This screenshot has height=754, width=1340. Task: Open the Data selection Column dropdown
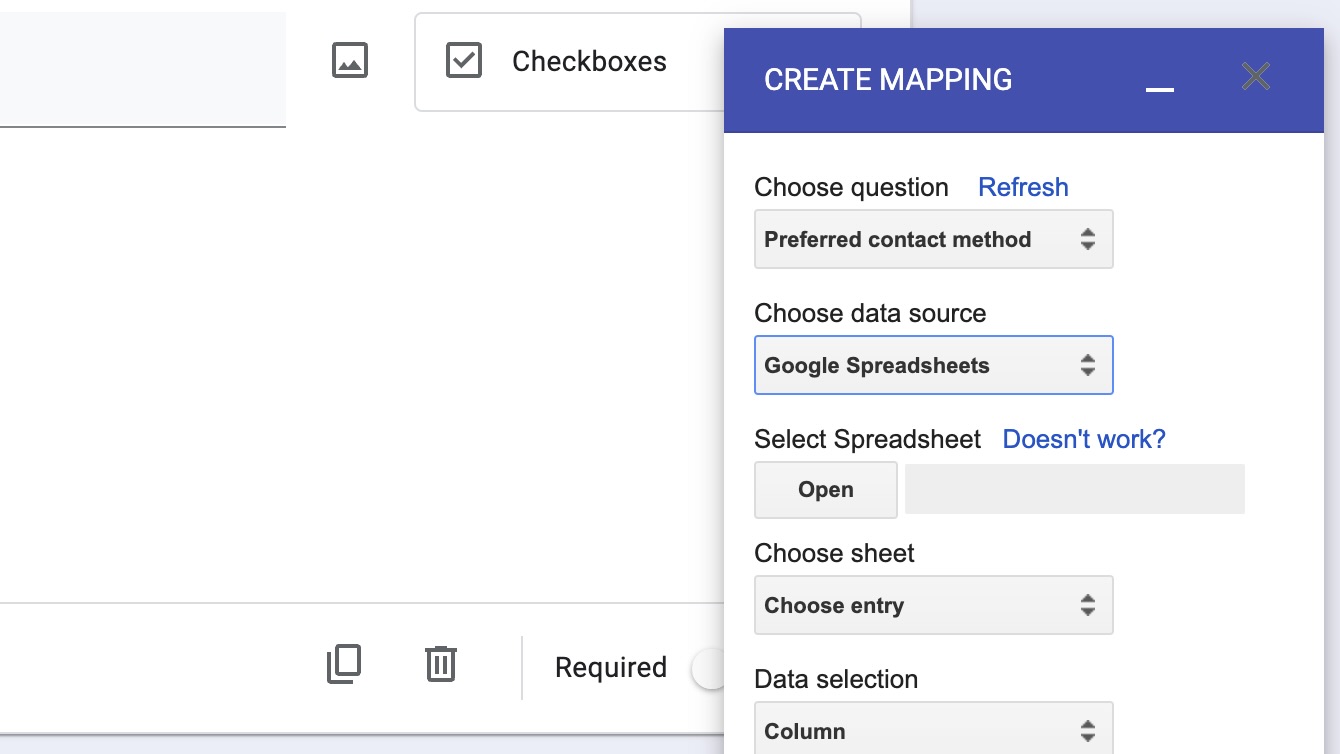(x=932, y=731)
